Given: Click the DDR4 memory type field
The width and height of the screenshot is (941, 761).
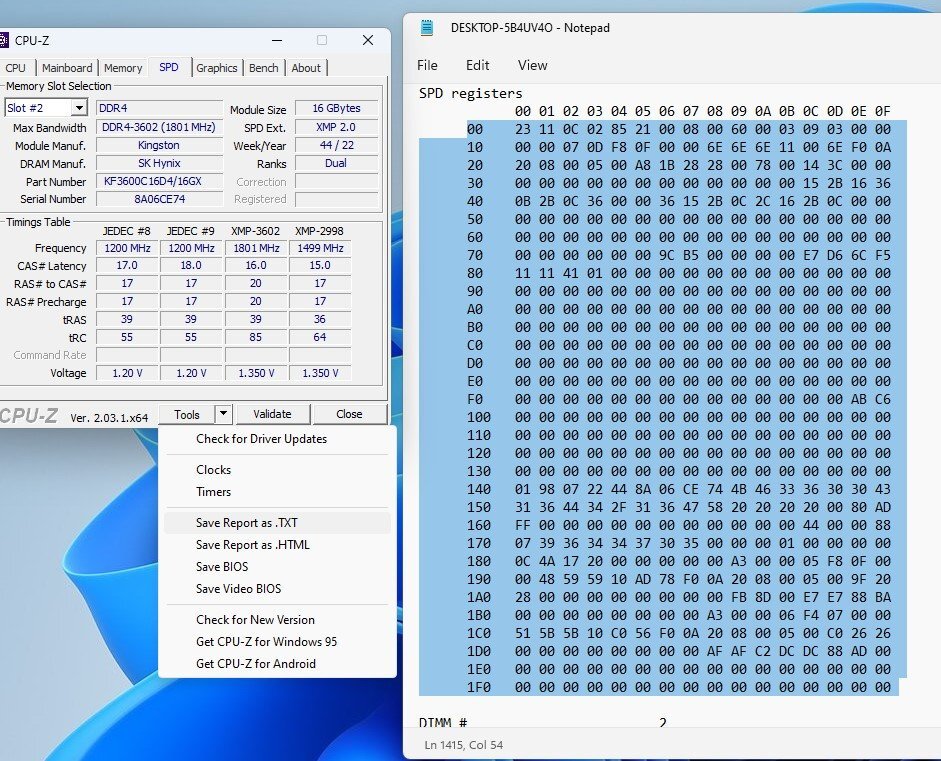Looking at the screenshot, I should [159, 108].
